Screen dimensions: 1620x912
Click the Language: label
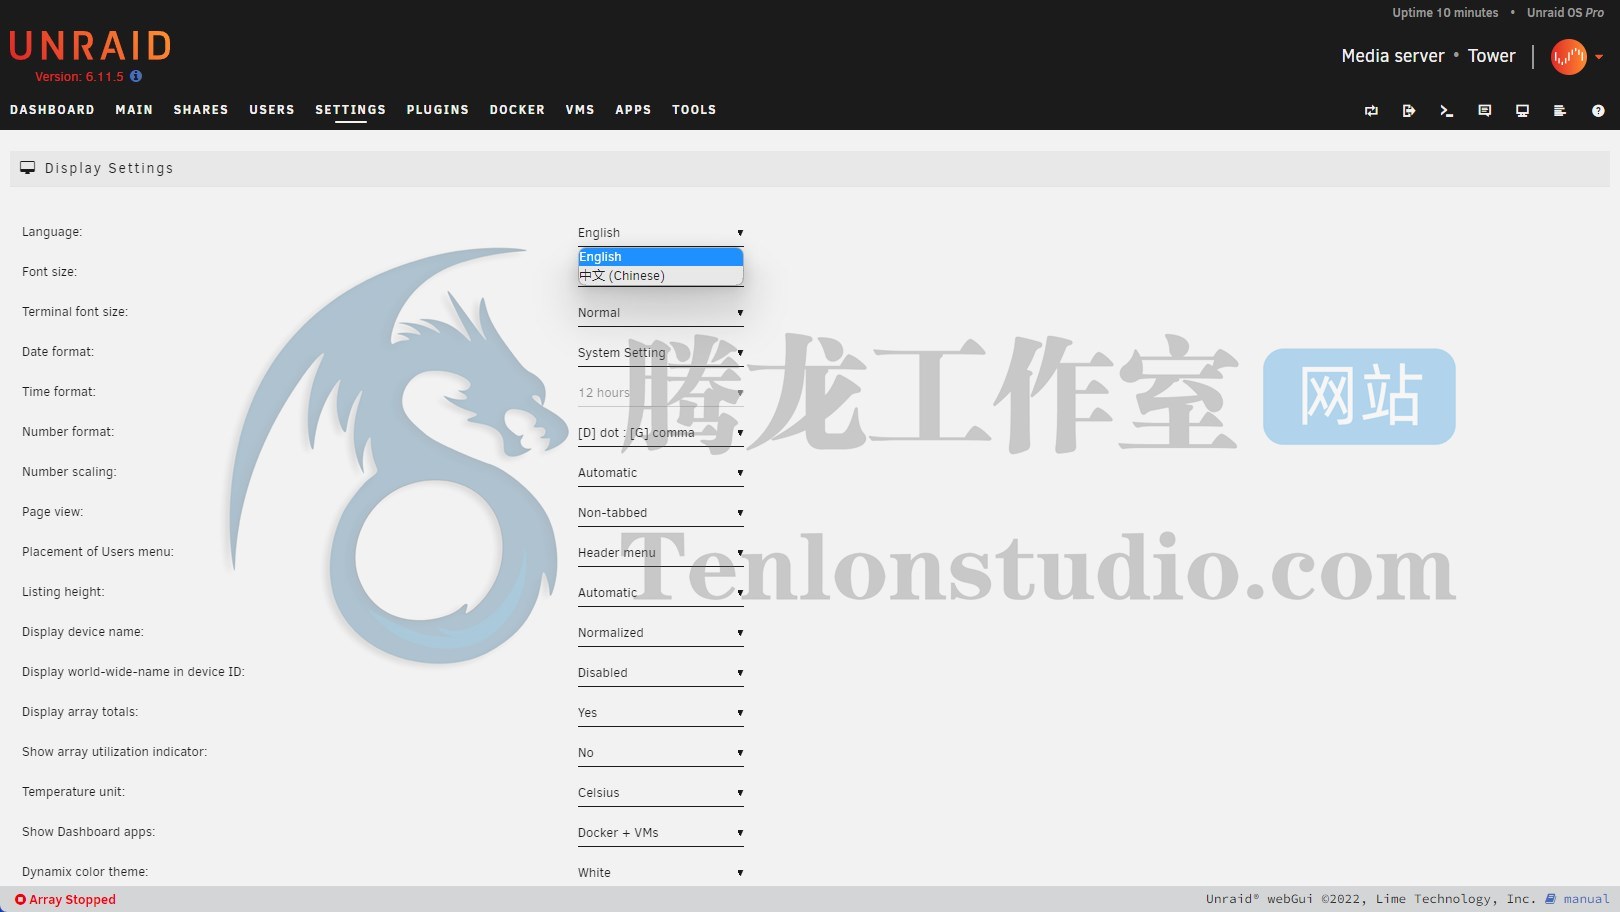click(x=52, y=232)
